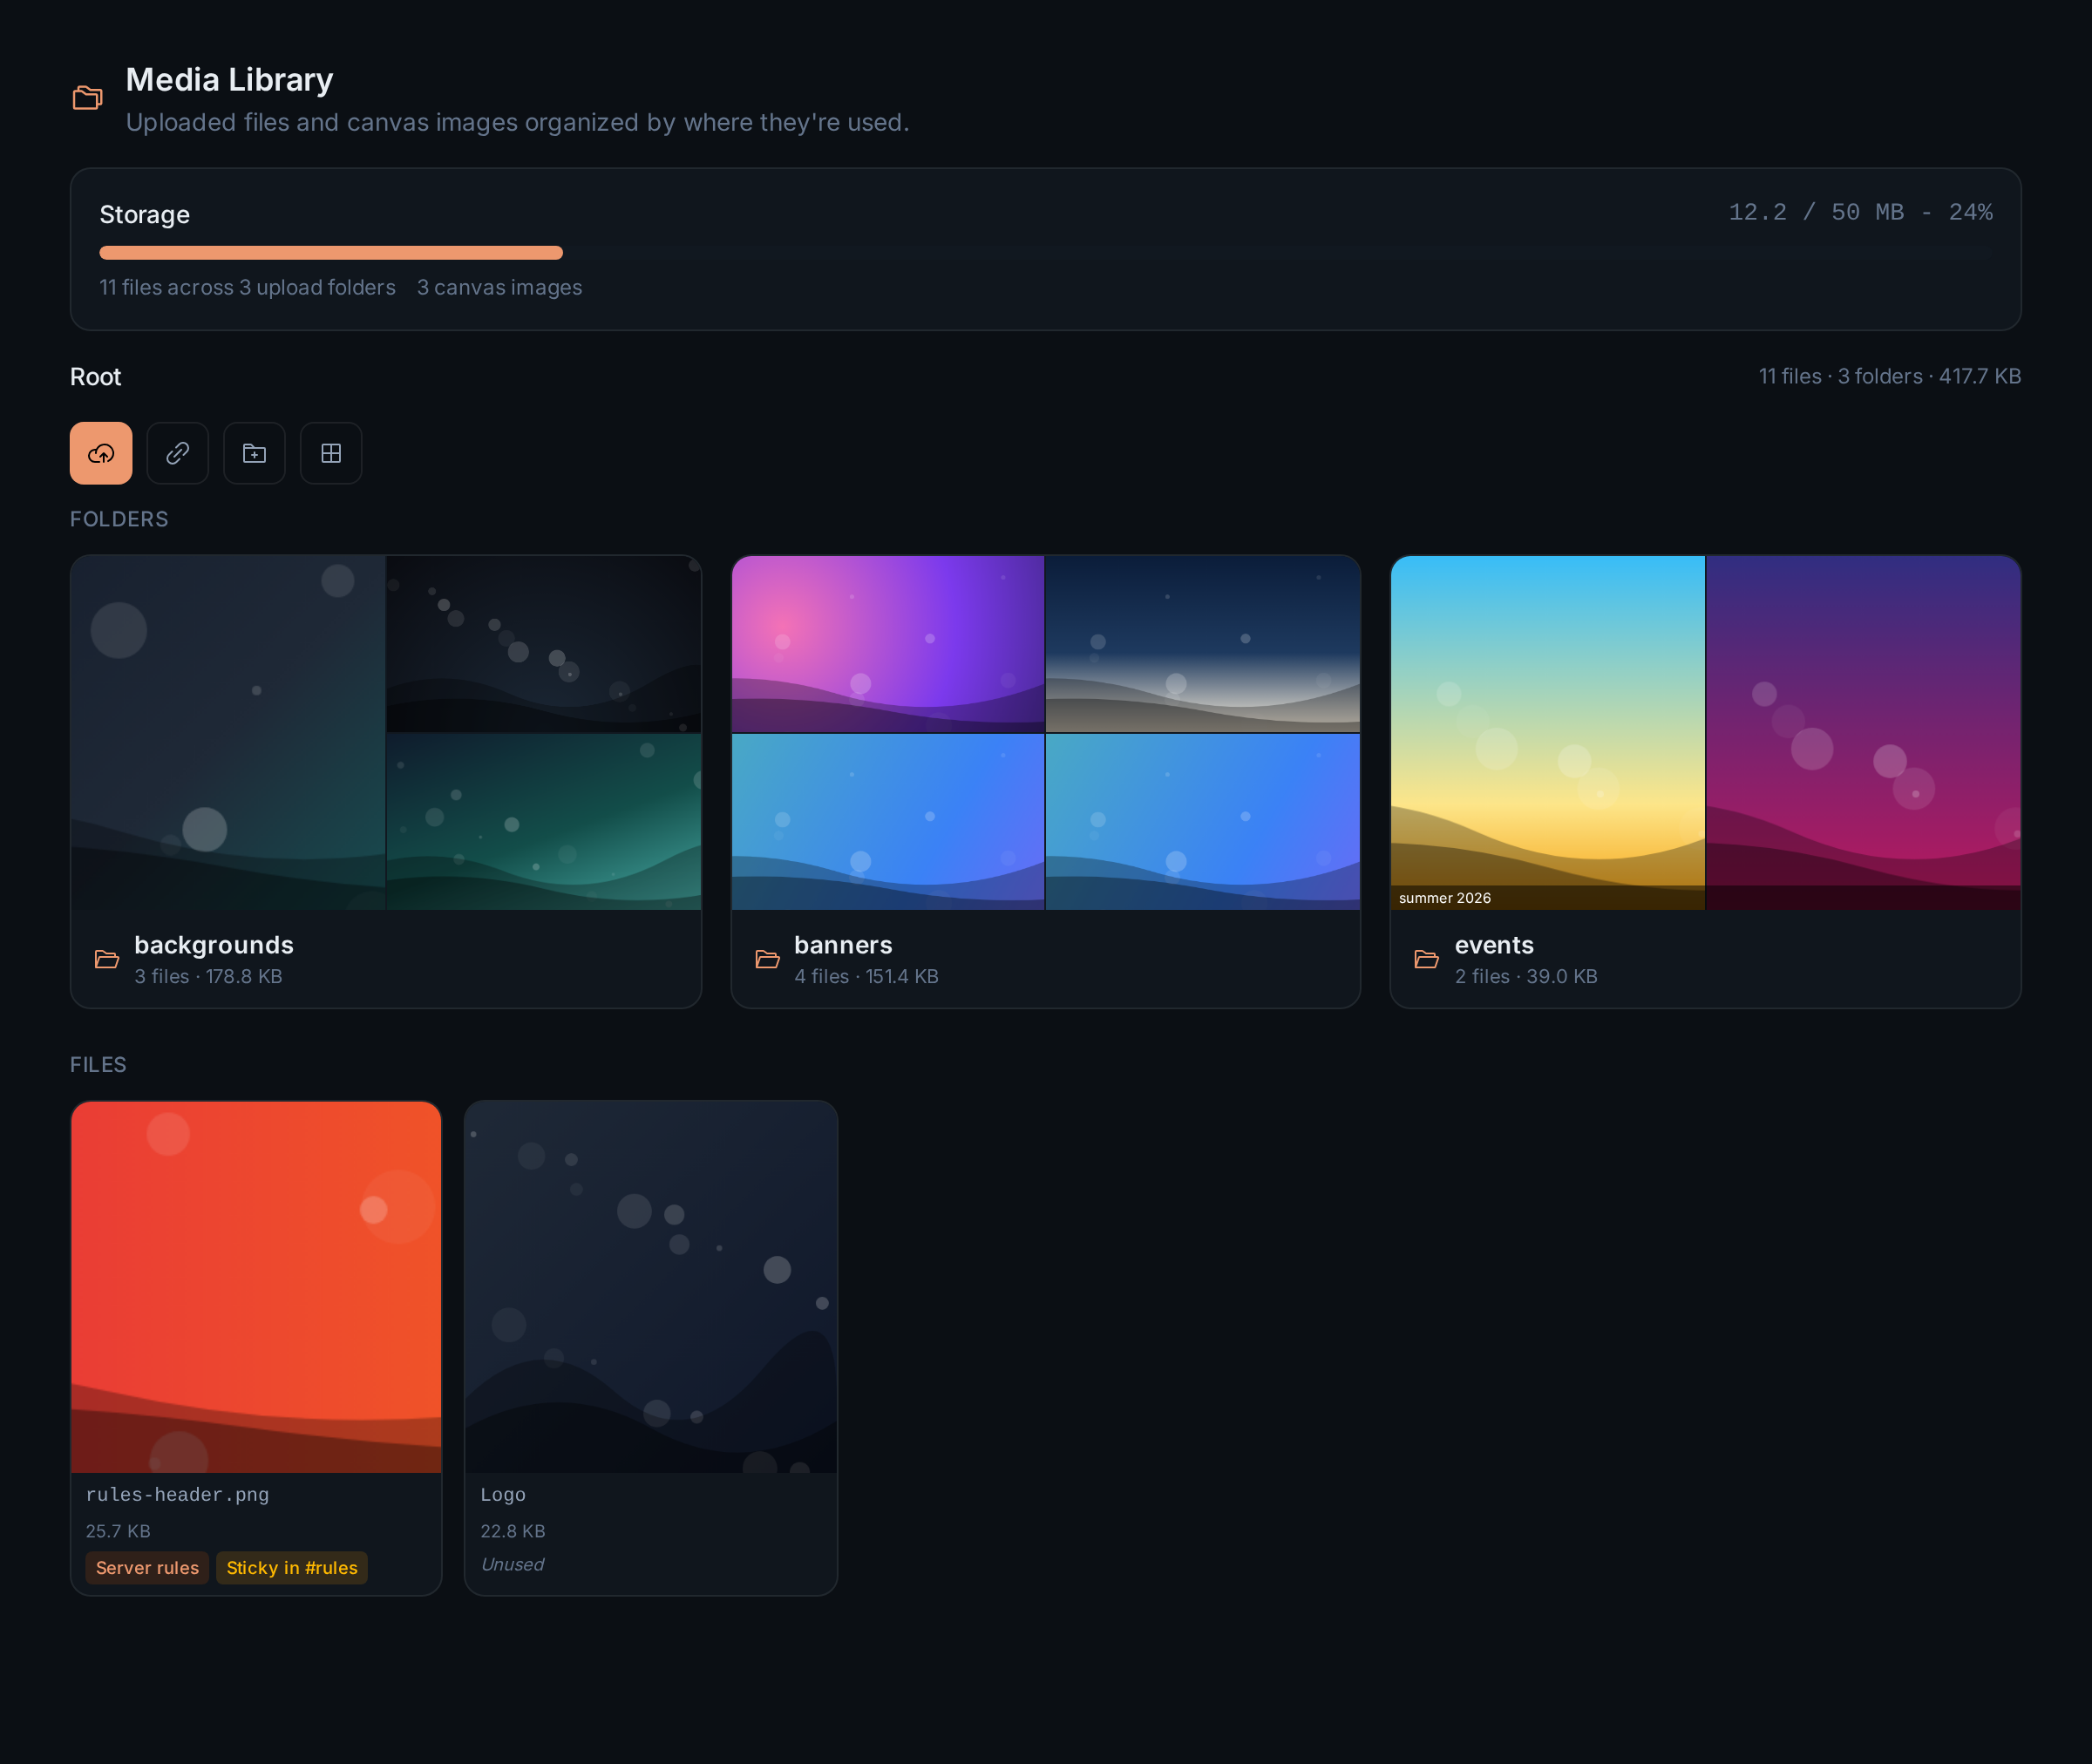This screenshot has height=1764, width=2092.
Task: Click the teal background preview image
Action: coord(544,822)
